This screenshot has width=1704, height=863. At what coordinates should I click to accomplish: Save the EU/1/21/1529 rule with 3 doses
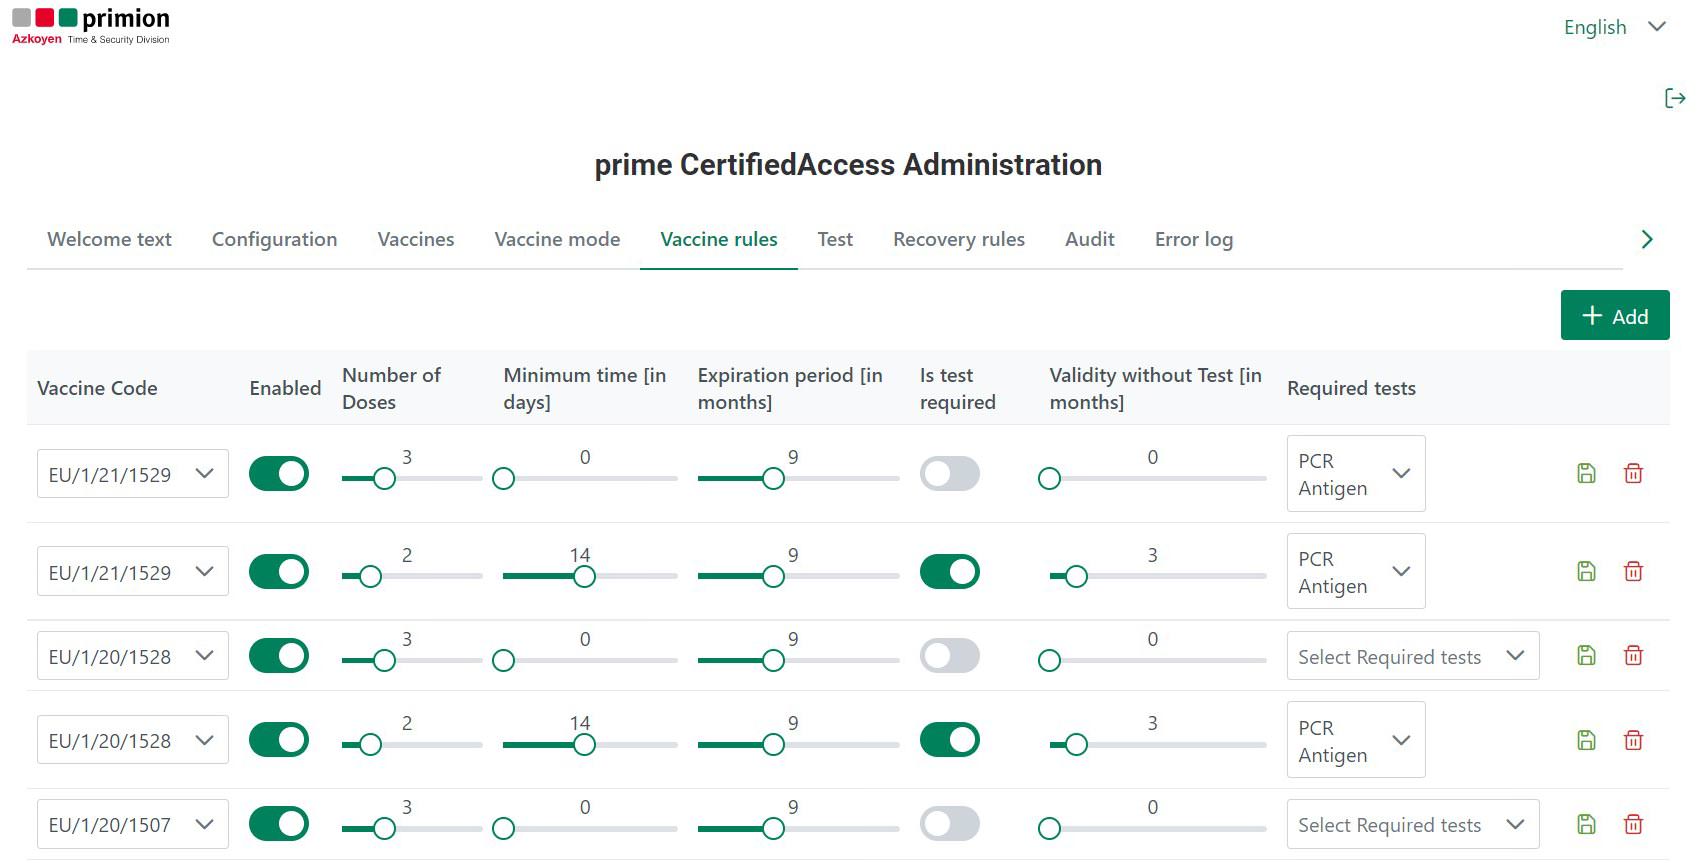(1586, 473)
